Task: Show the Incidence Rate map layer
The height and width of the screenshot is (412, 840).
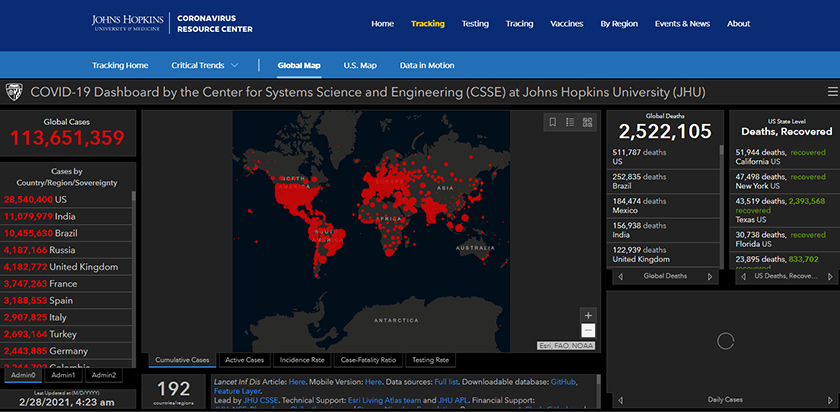Action: tap(303, 360)
